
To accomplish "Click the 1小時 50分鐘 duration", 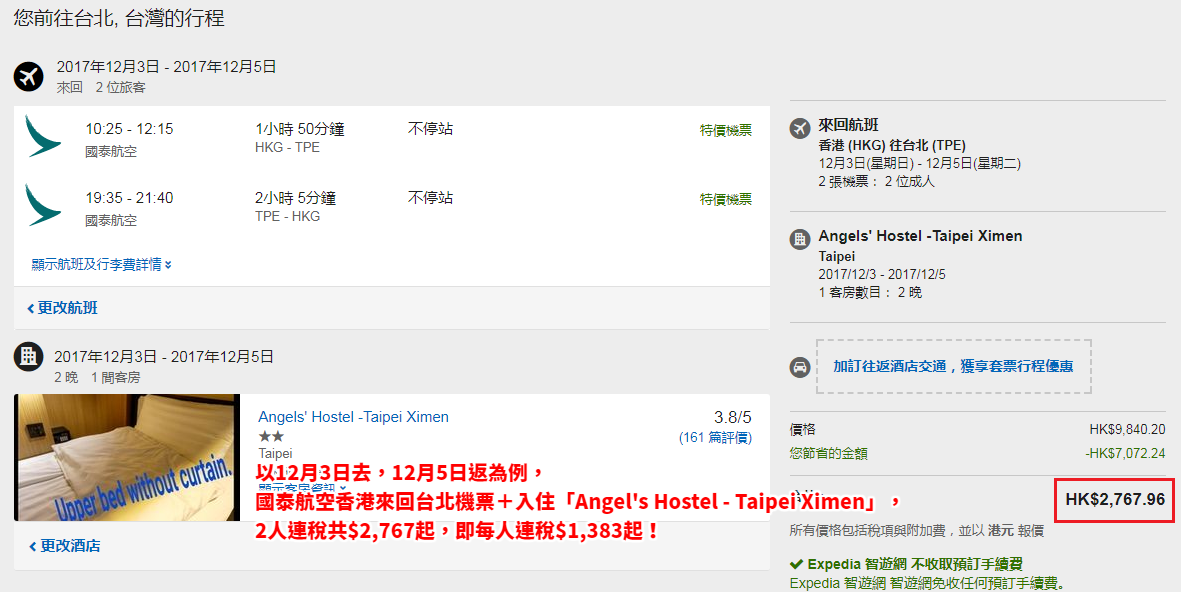I will point(300,130).
